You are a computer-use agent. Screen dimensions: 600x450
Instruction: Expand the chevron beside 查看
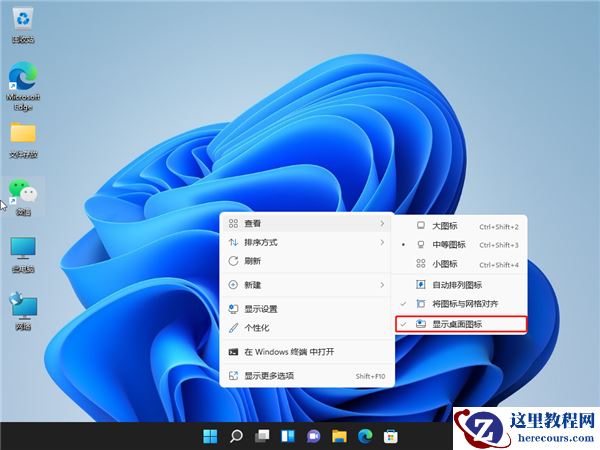click(382, 223)
